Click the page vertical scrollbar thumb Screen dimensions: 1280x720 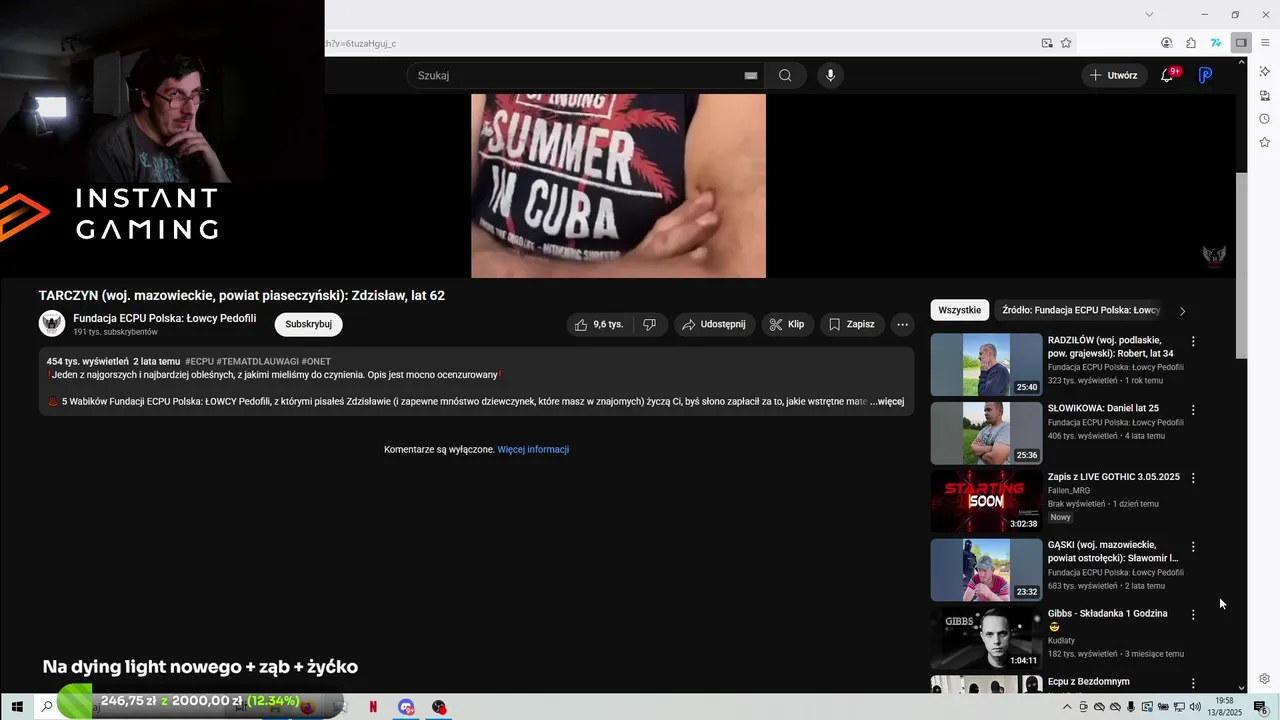pos(1242,265)
